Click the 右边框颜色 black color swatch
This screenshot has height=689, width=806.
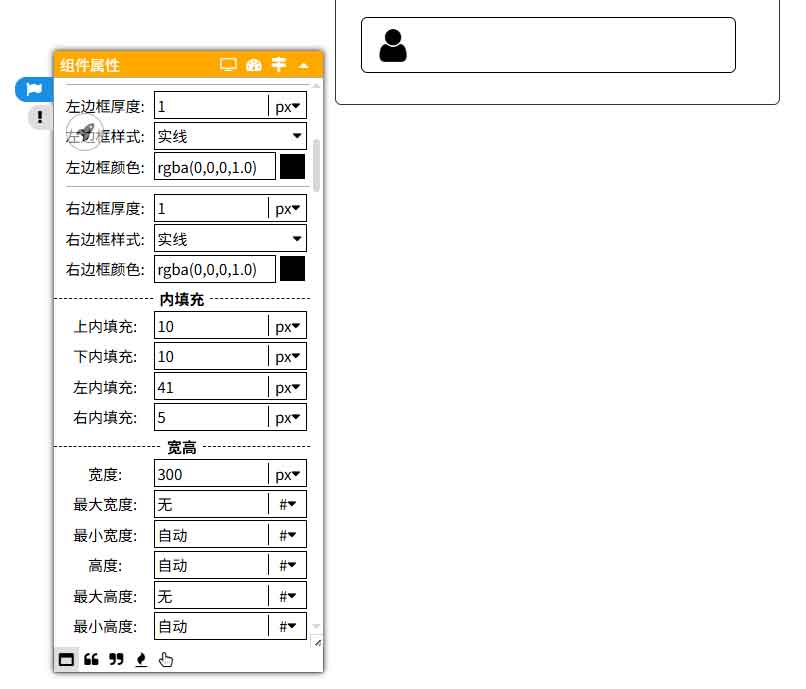click(292, 269)
